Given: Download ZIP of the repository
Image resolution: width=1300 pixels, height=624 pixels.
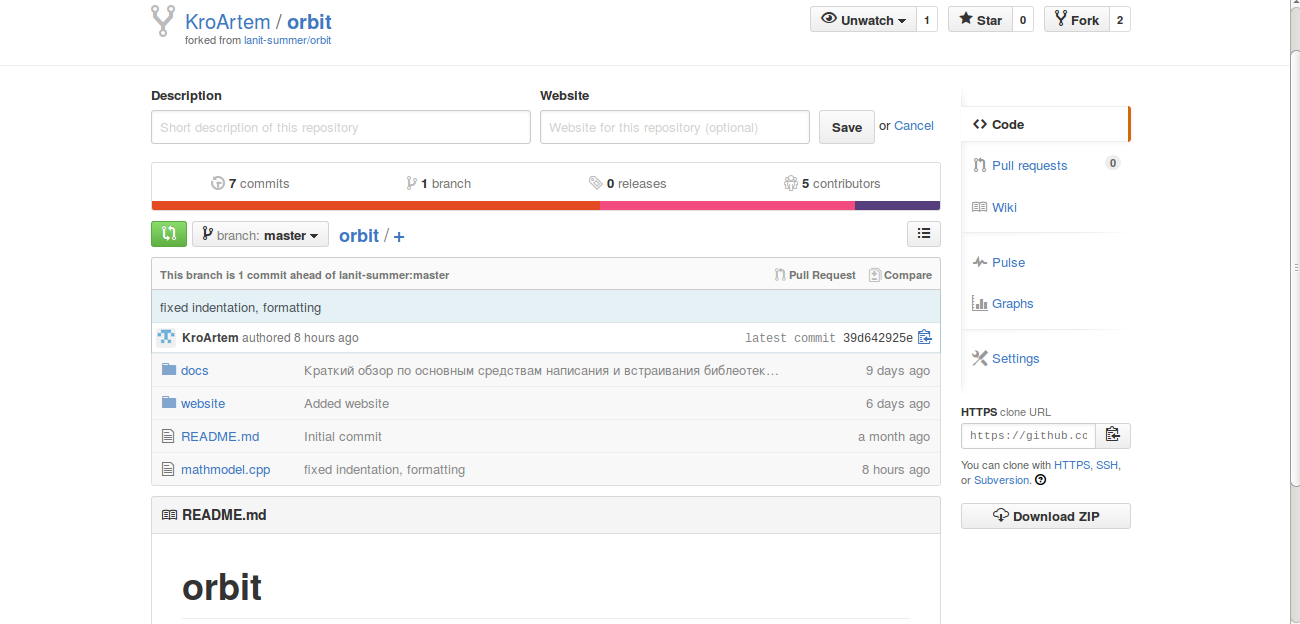Looking at the screenshot, I should coord(1045,516).
